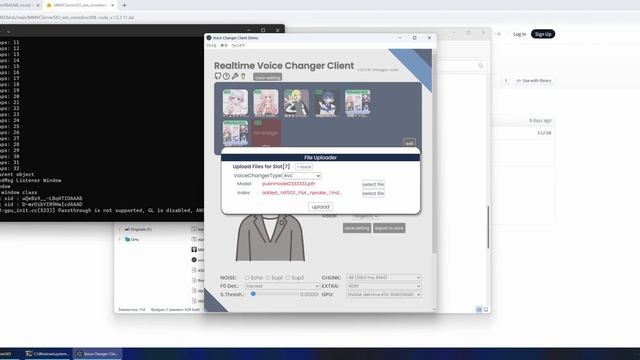This screenshot has width=640, height=360.
Task: Click the back button in File Uploader
Action: pos(304,167)
